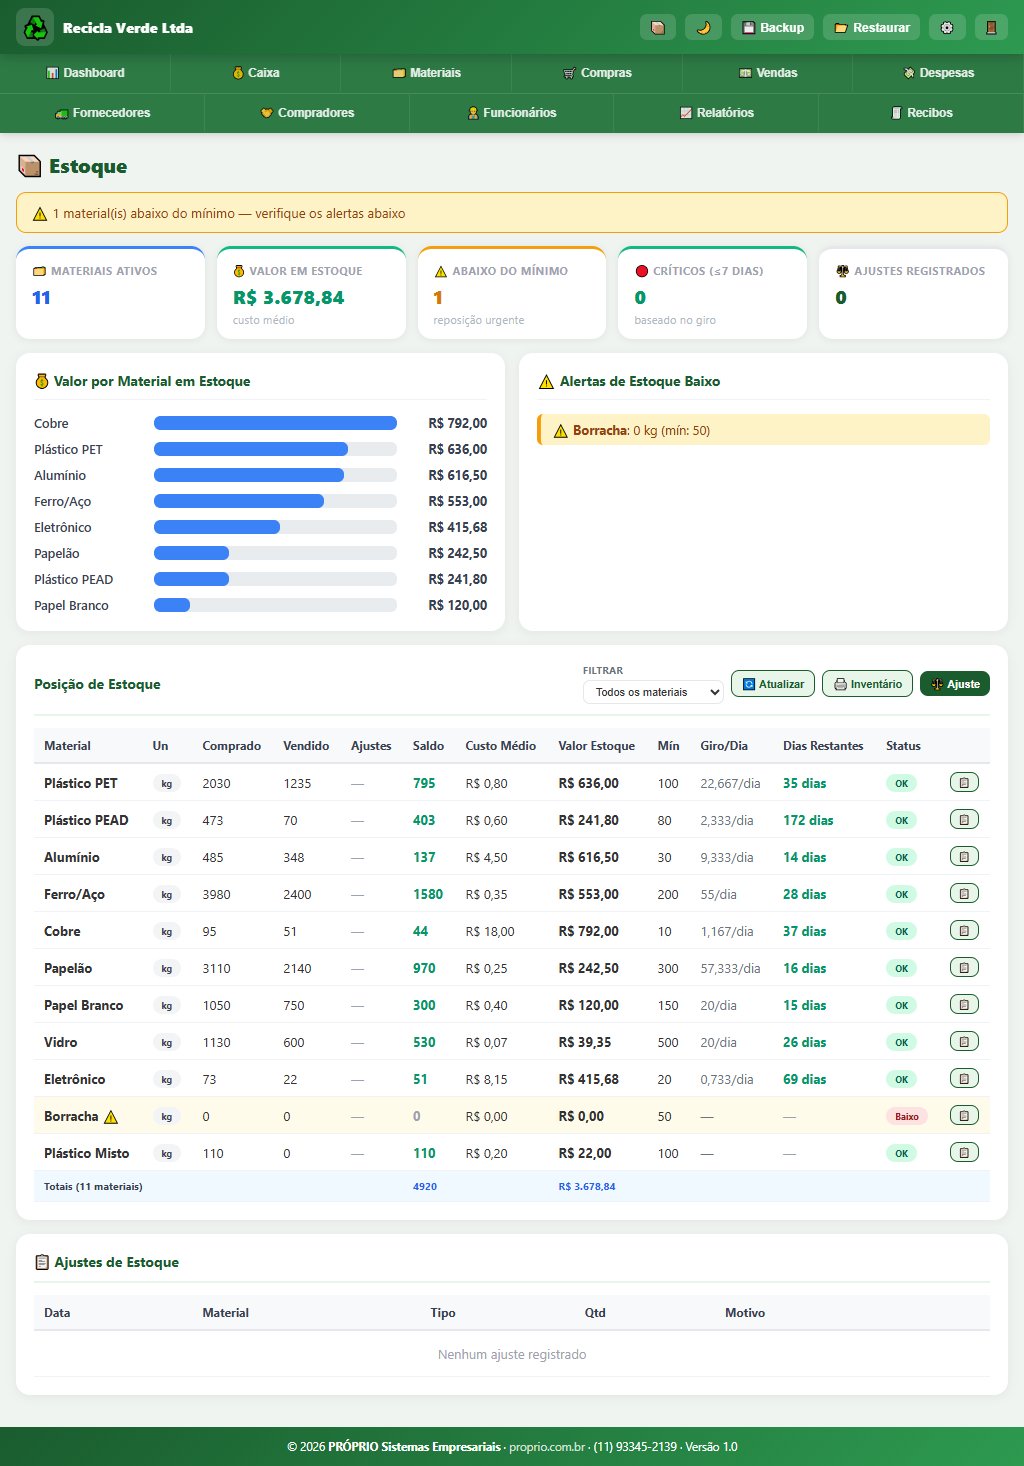
Task: Open settings via gear icon
Action: point(947,27)
